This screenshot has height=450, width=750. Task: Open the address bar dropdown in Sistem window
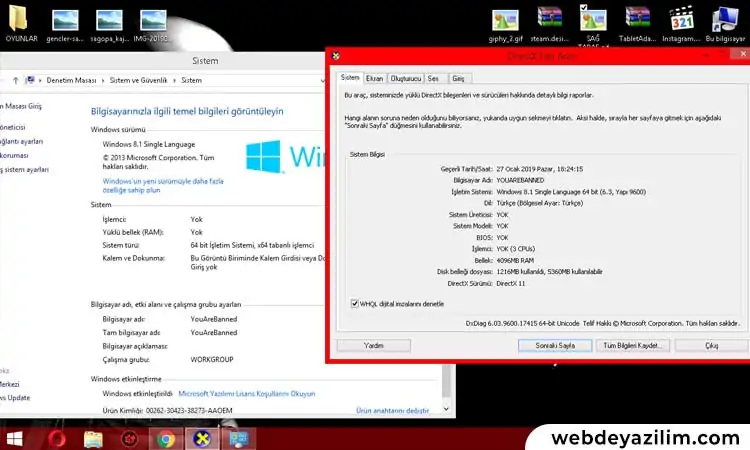point(321,80)
